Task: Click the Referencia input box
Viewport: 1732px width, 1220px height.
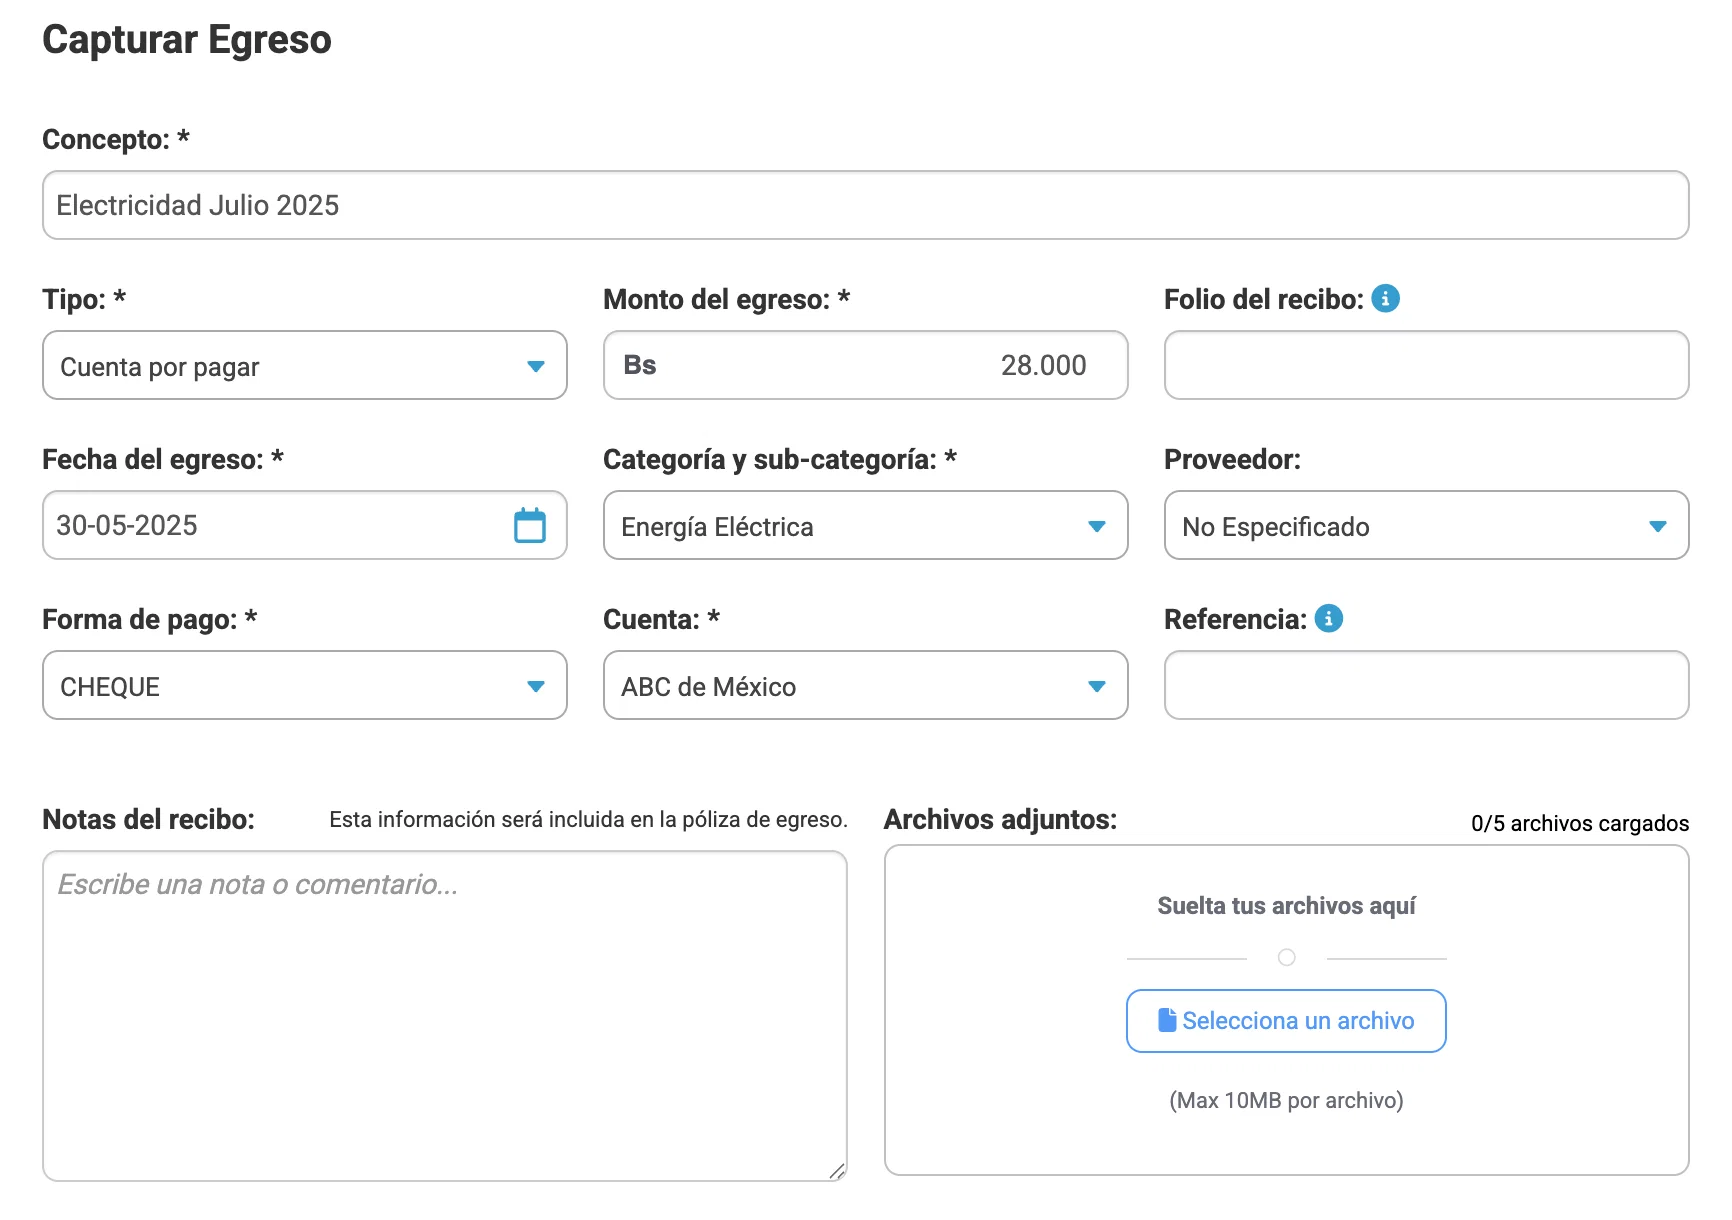Action: tap(1426, 685)
